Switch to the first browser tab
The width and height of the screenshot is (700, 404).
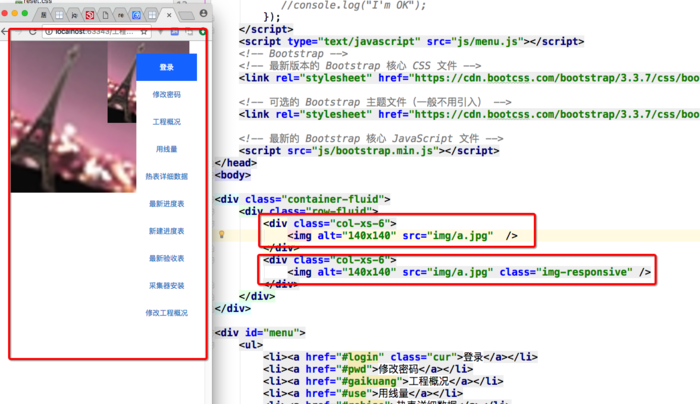pyautogui.click(x=43, y=15)
